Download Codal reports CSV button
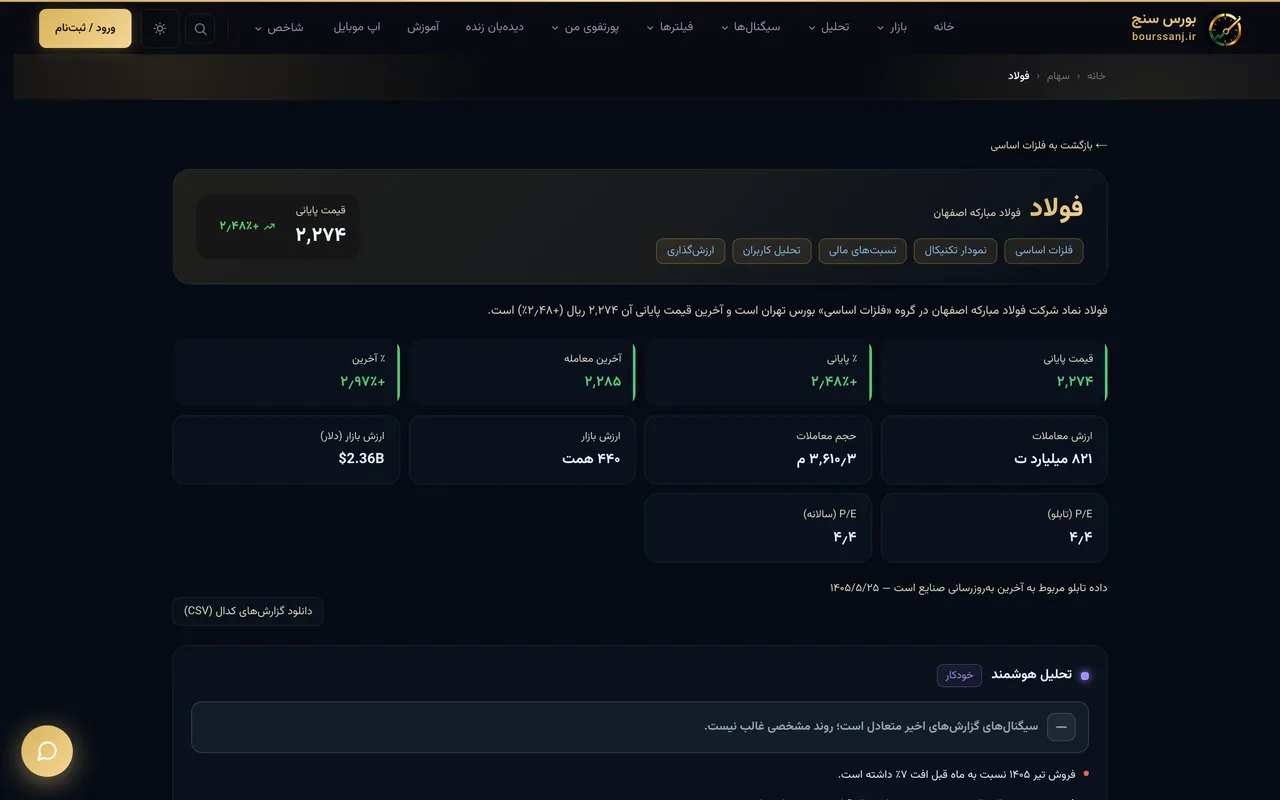 248,611
